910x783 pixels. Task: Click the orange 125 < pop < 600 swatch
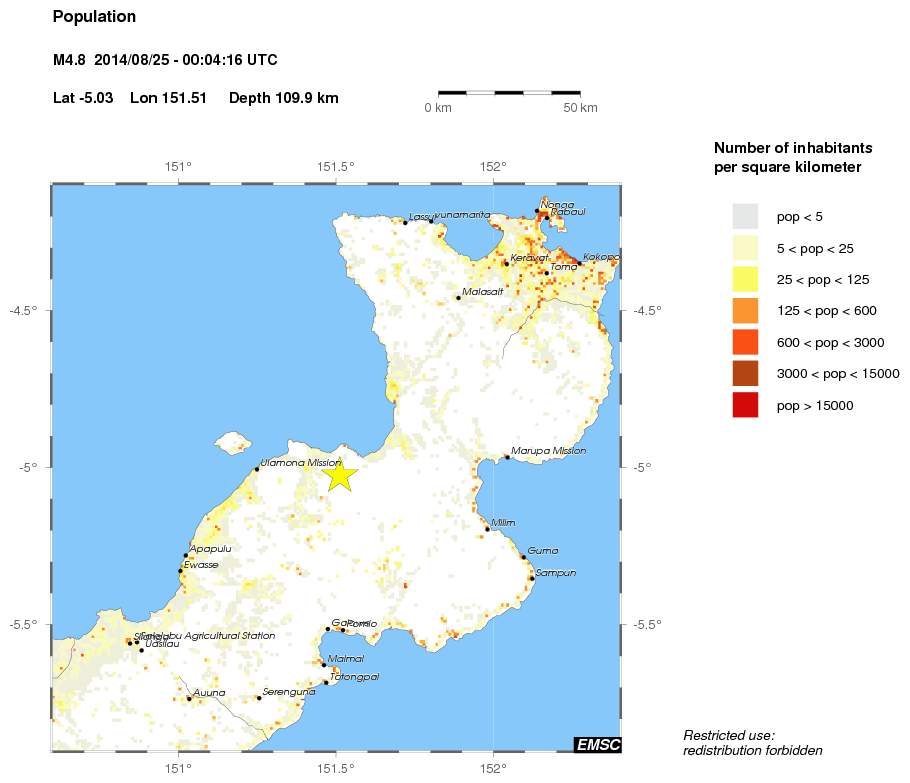coord(745,311)
